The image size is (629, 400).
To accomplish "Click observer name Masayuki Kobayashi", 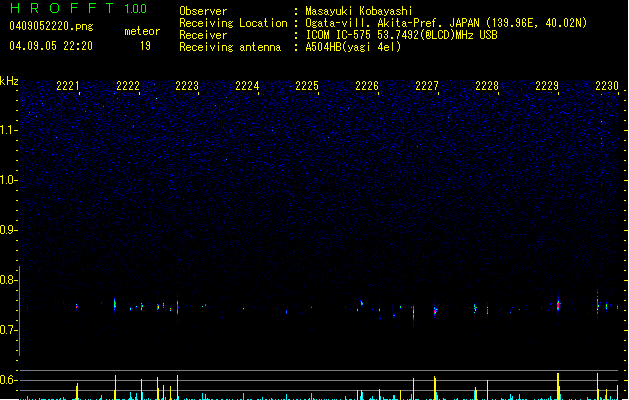I will click(358, 11).
